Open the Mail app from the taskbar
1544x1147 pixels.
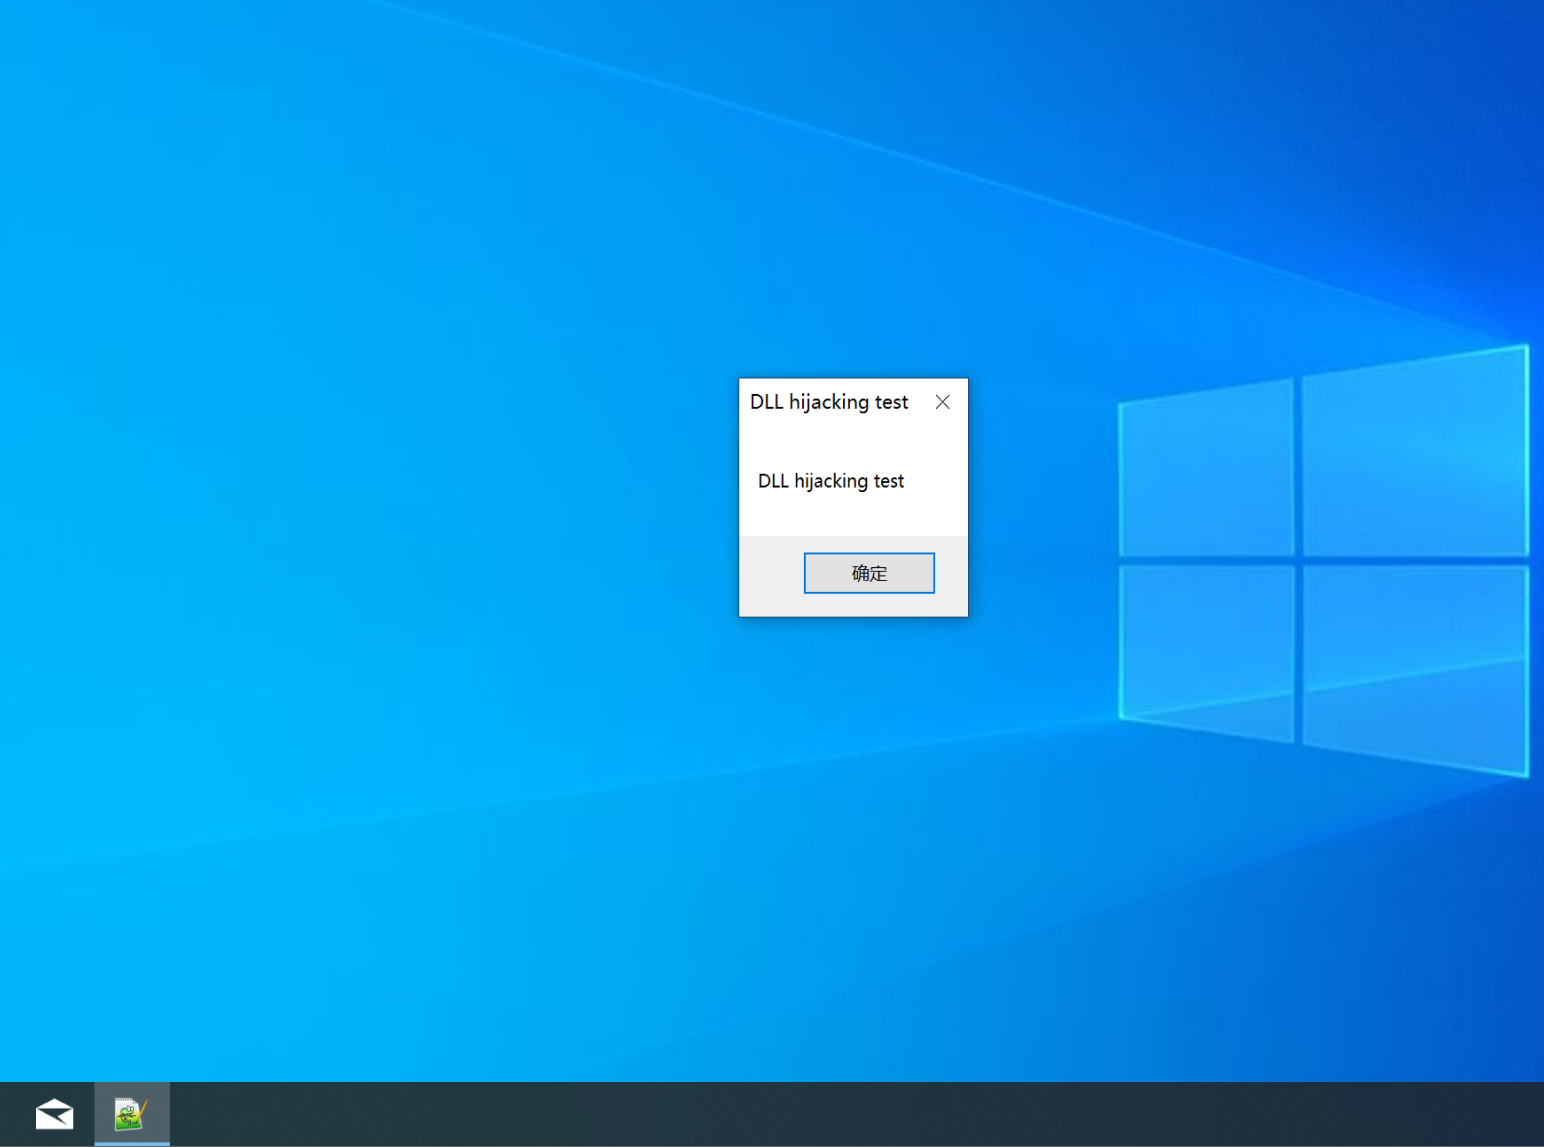coord(54,1113)
